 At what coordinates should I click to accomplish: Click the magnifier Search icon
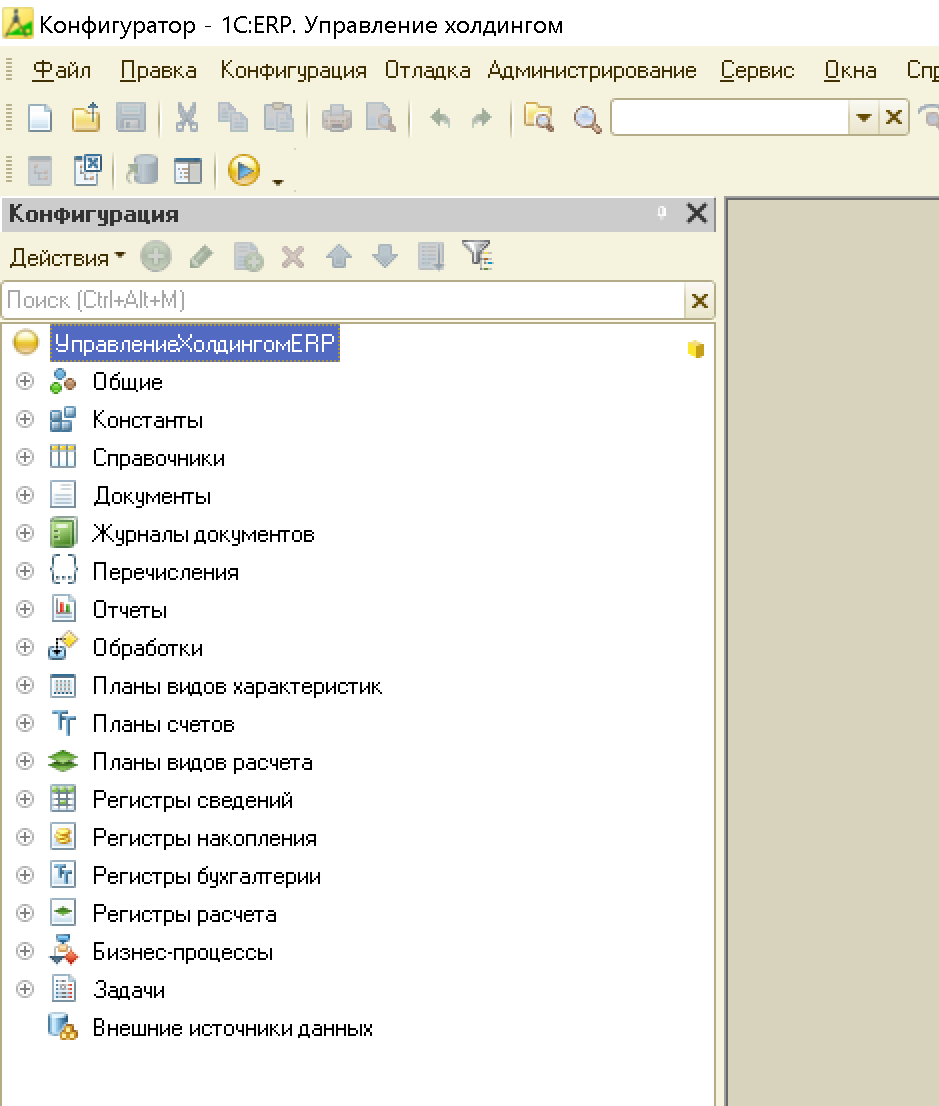[x=587, y=119]
